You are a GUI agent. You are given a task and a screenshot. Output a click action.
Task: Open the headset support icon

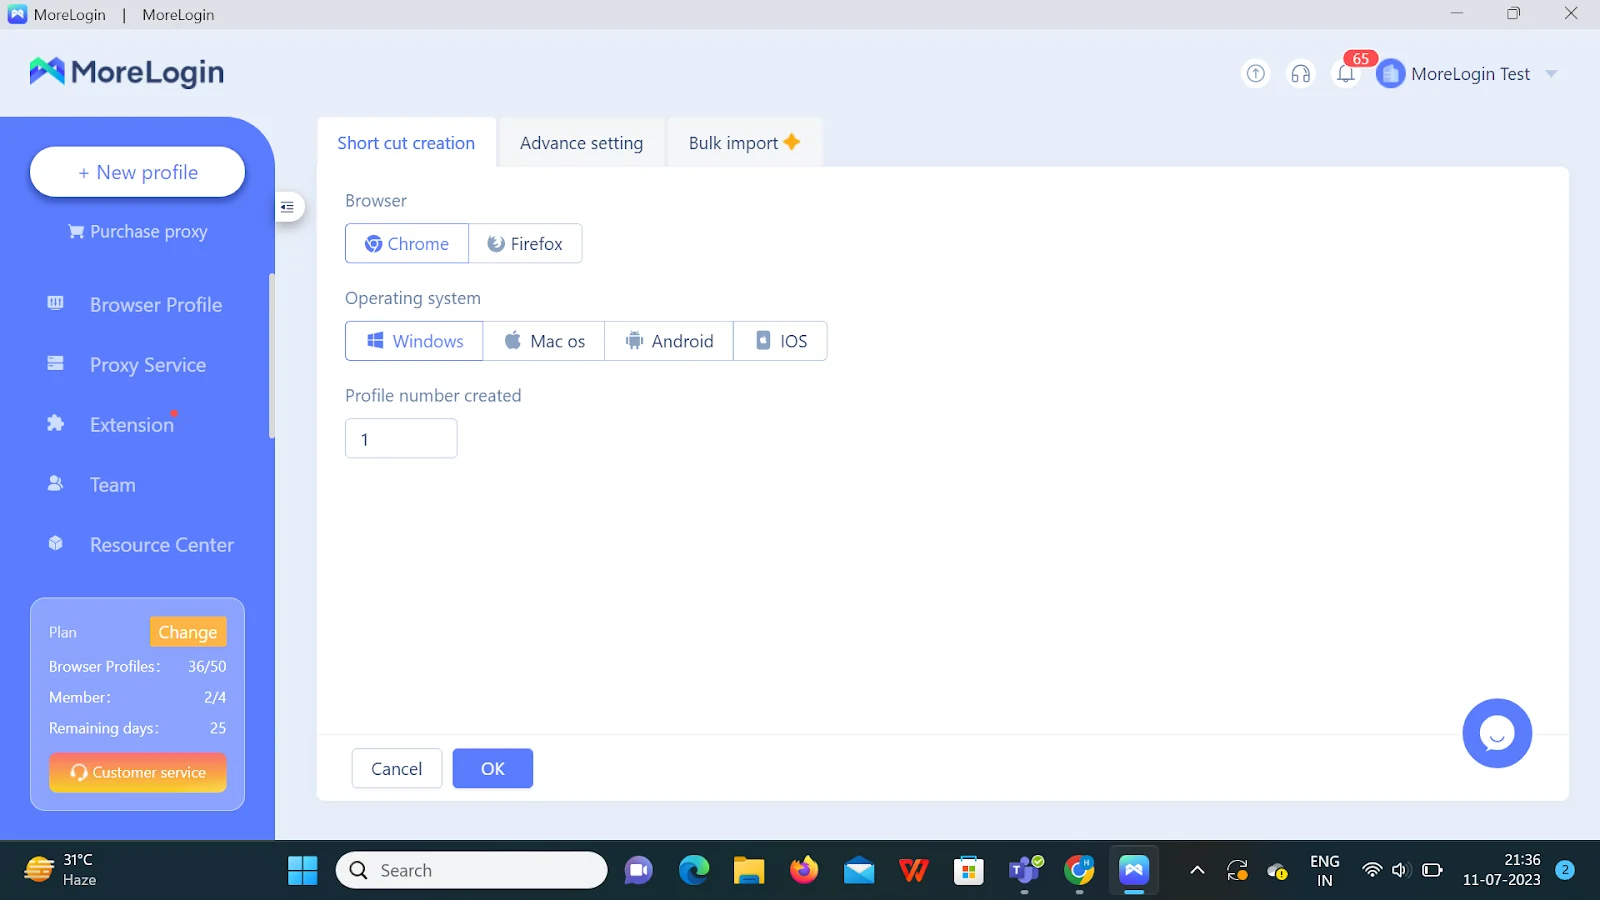click(x=1301, y=74)
